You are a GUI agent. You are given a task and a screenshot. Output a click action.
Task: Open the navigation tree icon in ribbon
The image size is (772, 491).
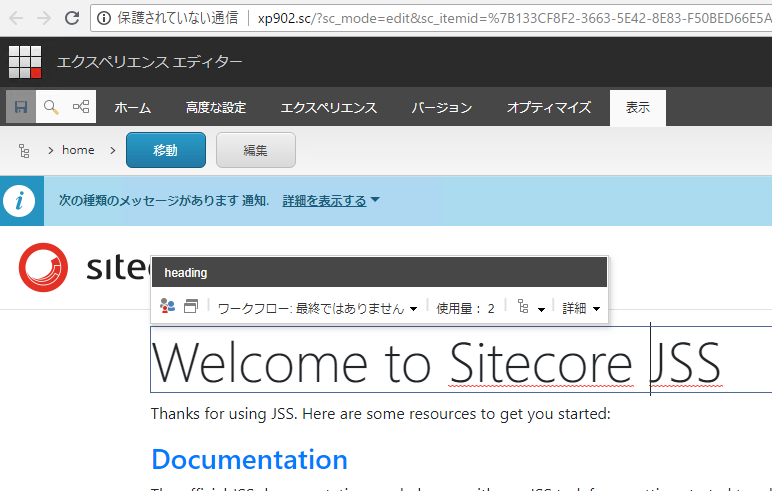81,107
